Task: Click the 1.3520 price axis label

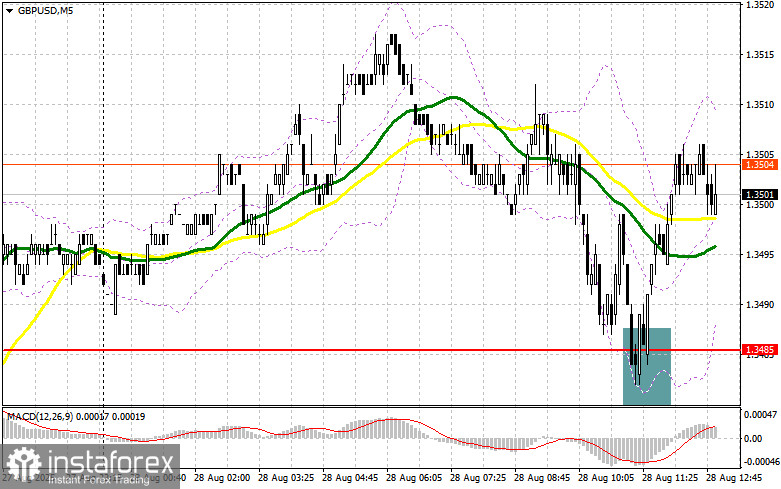Action: [x=760, y=5]
